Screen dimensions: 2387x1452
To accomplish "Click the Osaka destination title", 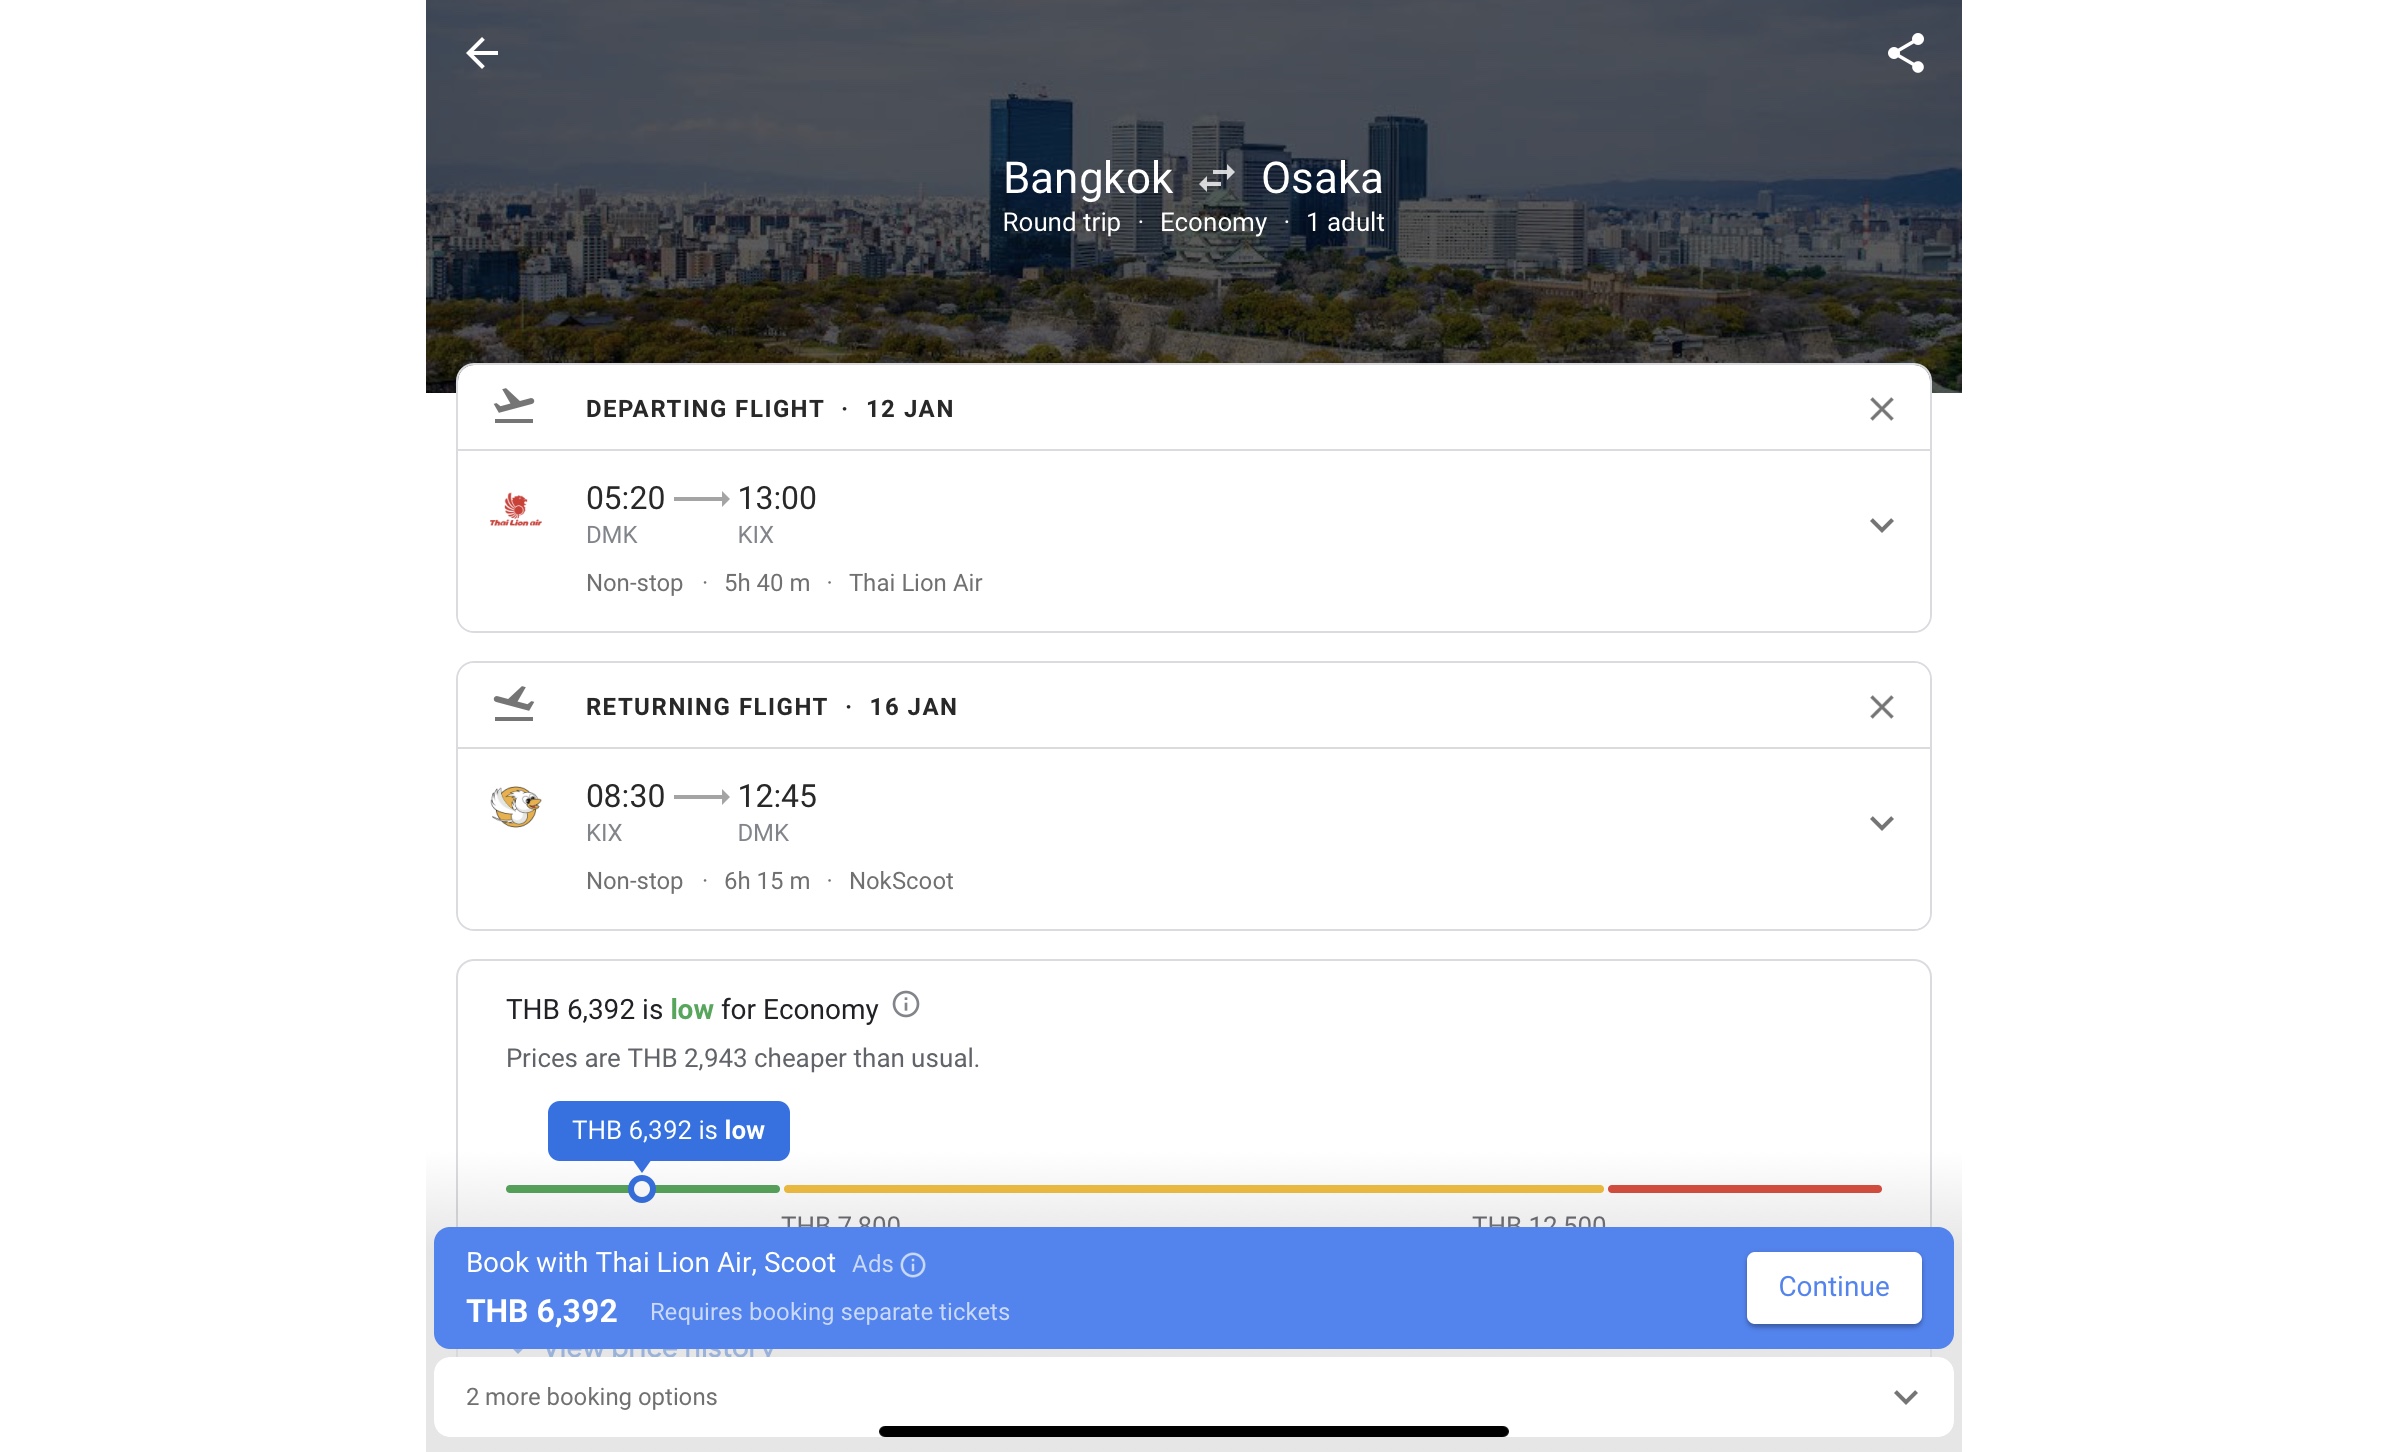I will [1321, 178].
